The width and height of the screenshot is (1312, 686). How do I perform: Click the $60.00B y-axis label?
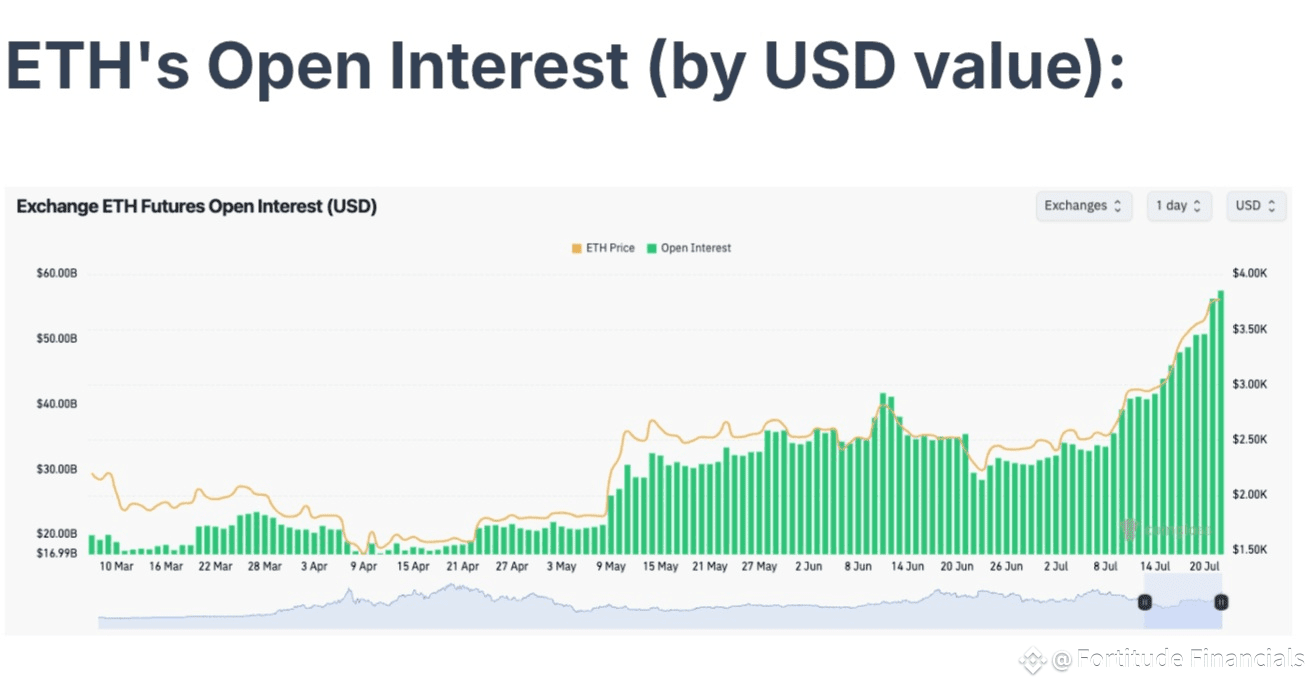point(57,273)
